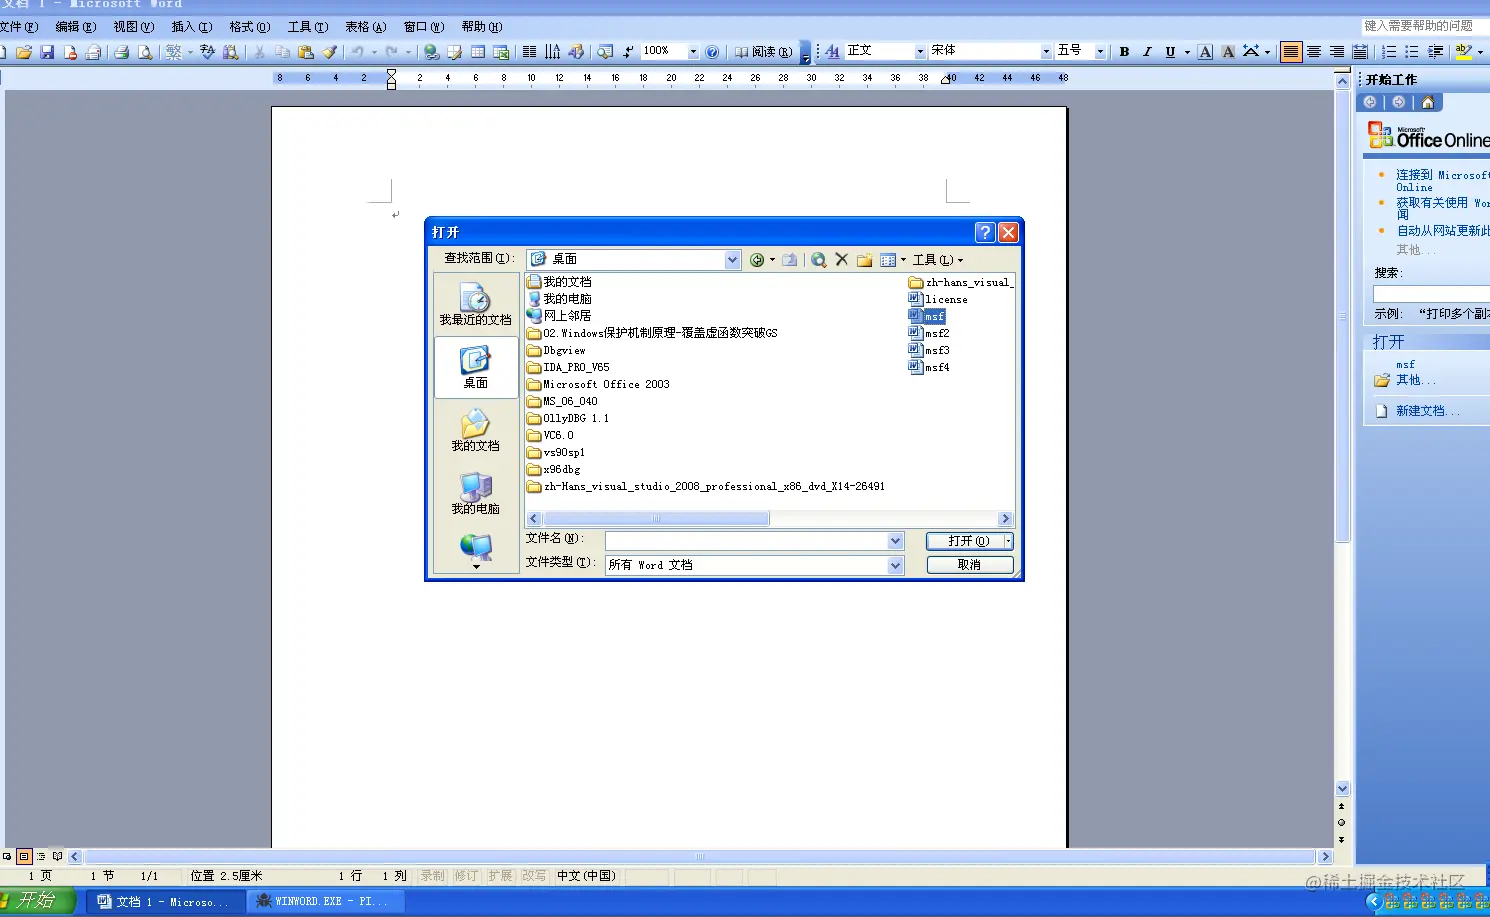Toggle Italic formatting
The height and width of the screenshot is (917, 1490).
(x=1147, y=51)
